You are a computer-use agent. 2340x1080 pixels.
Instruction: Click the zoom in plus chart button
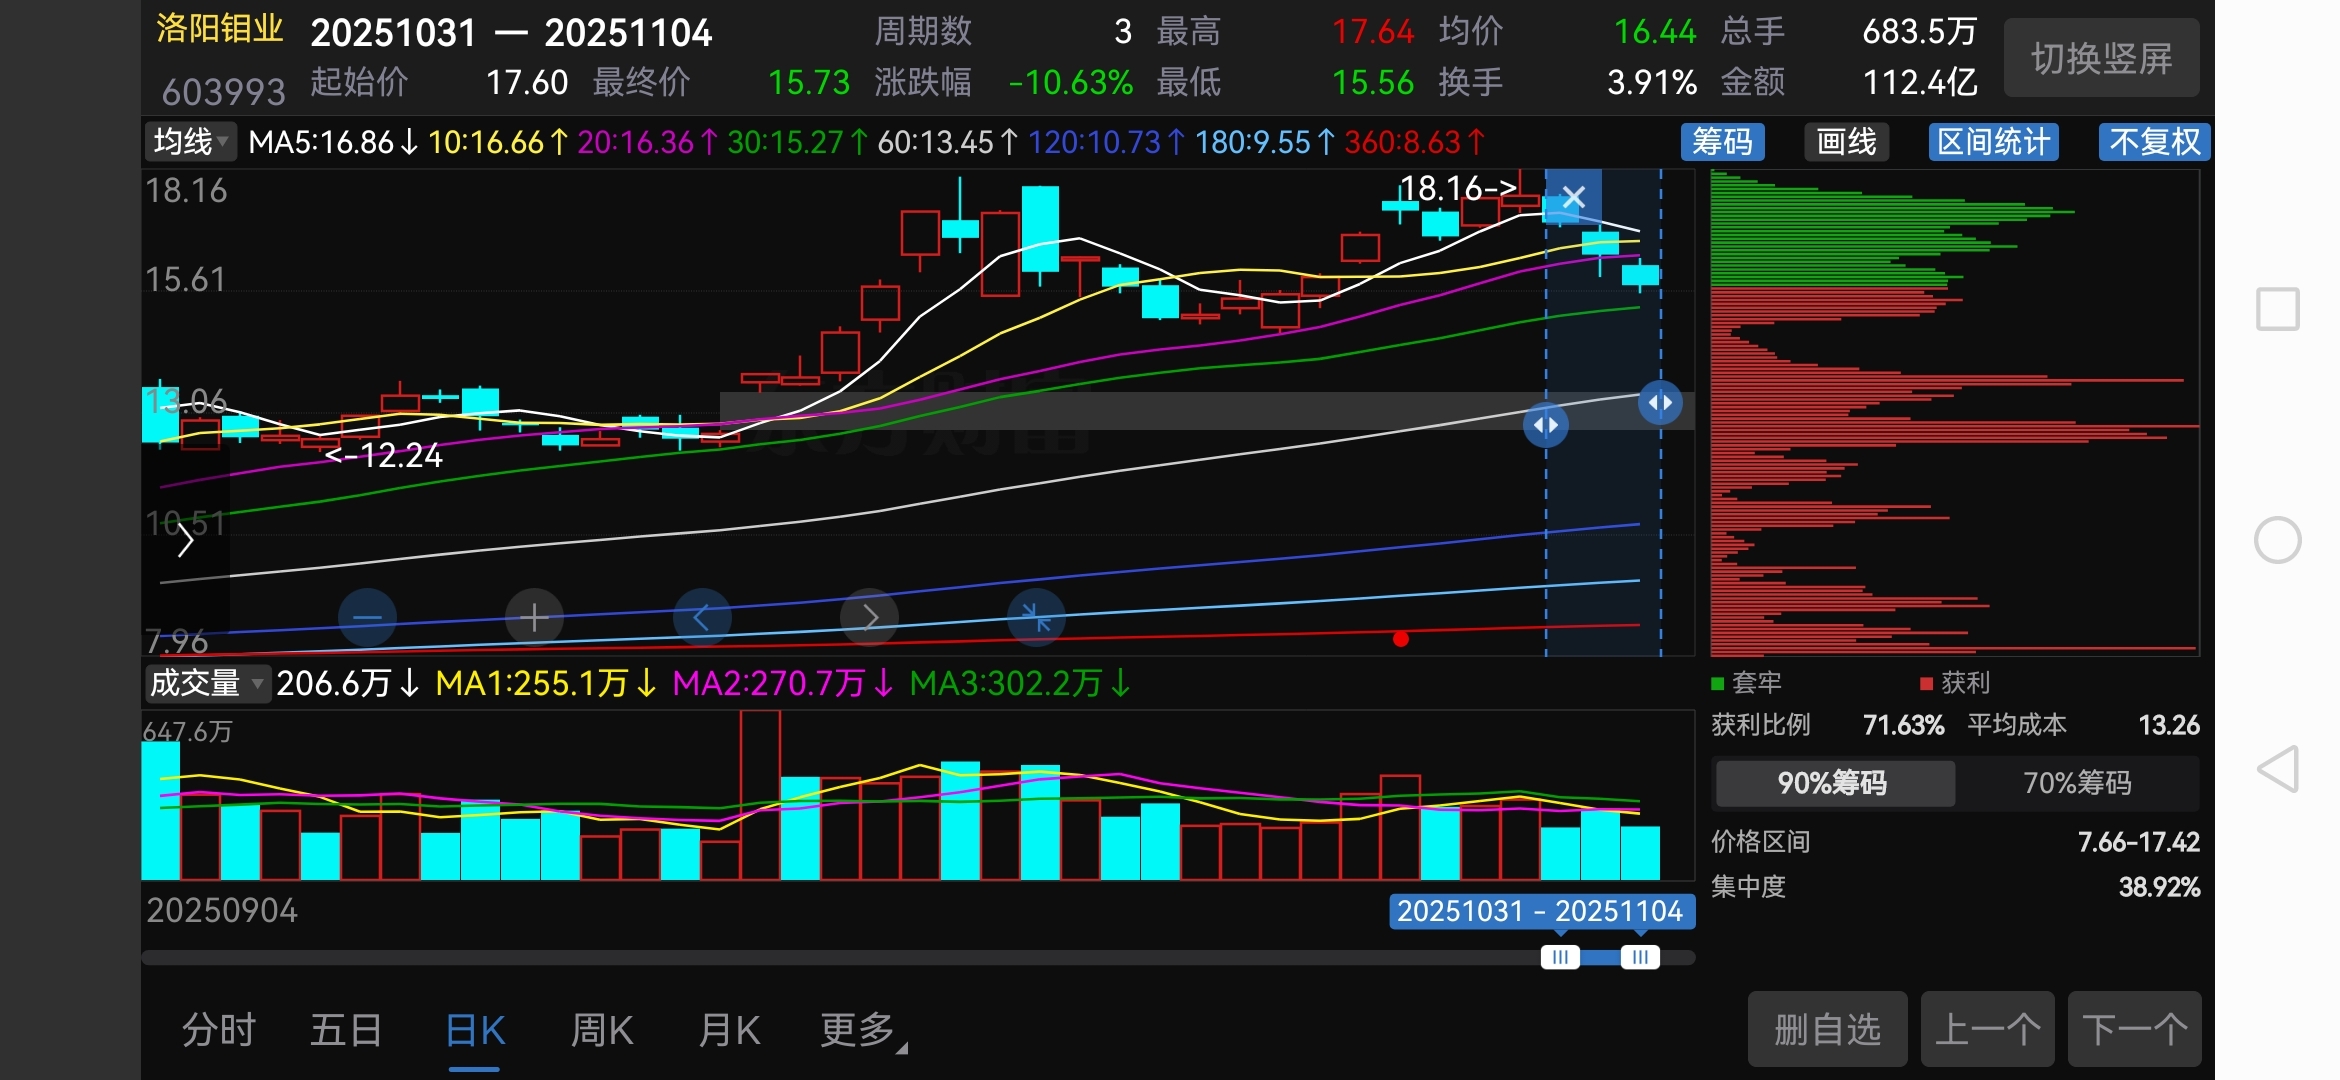pos(534,618)
